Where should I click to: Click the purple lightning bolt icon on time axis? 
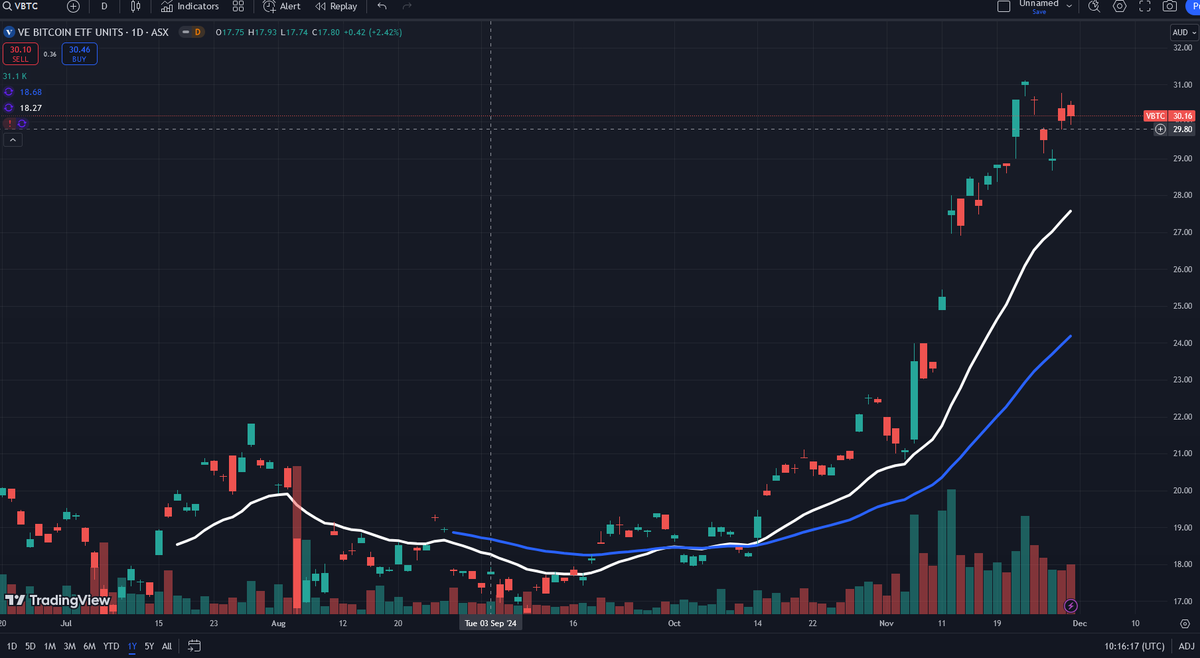click(1071, 605)
